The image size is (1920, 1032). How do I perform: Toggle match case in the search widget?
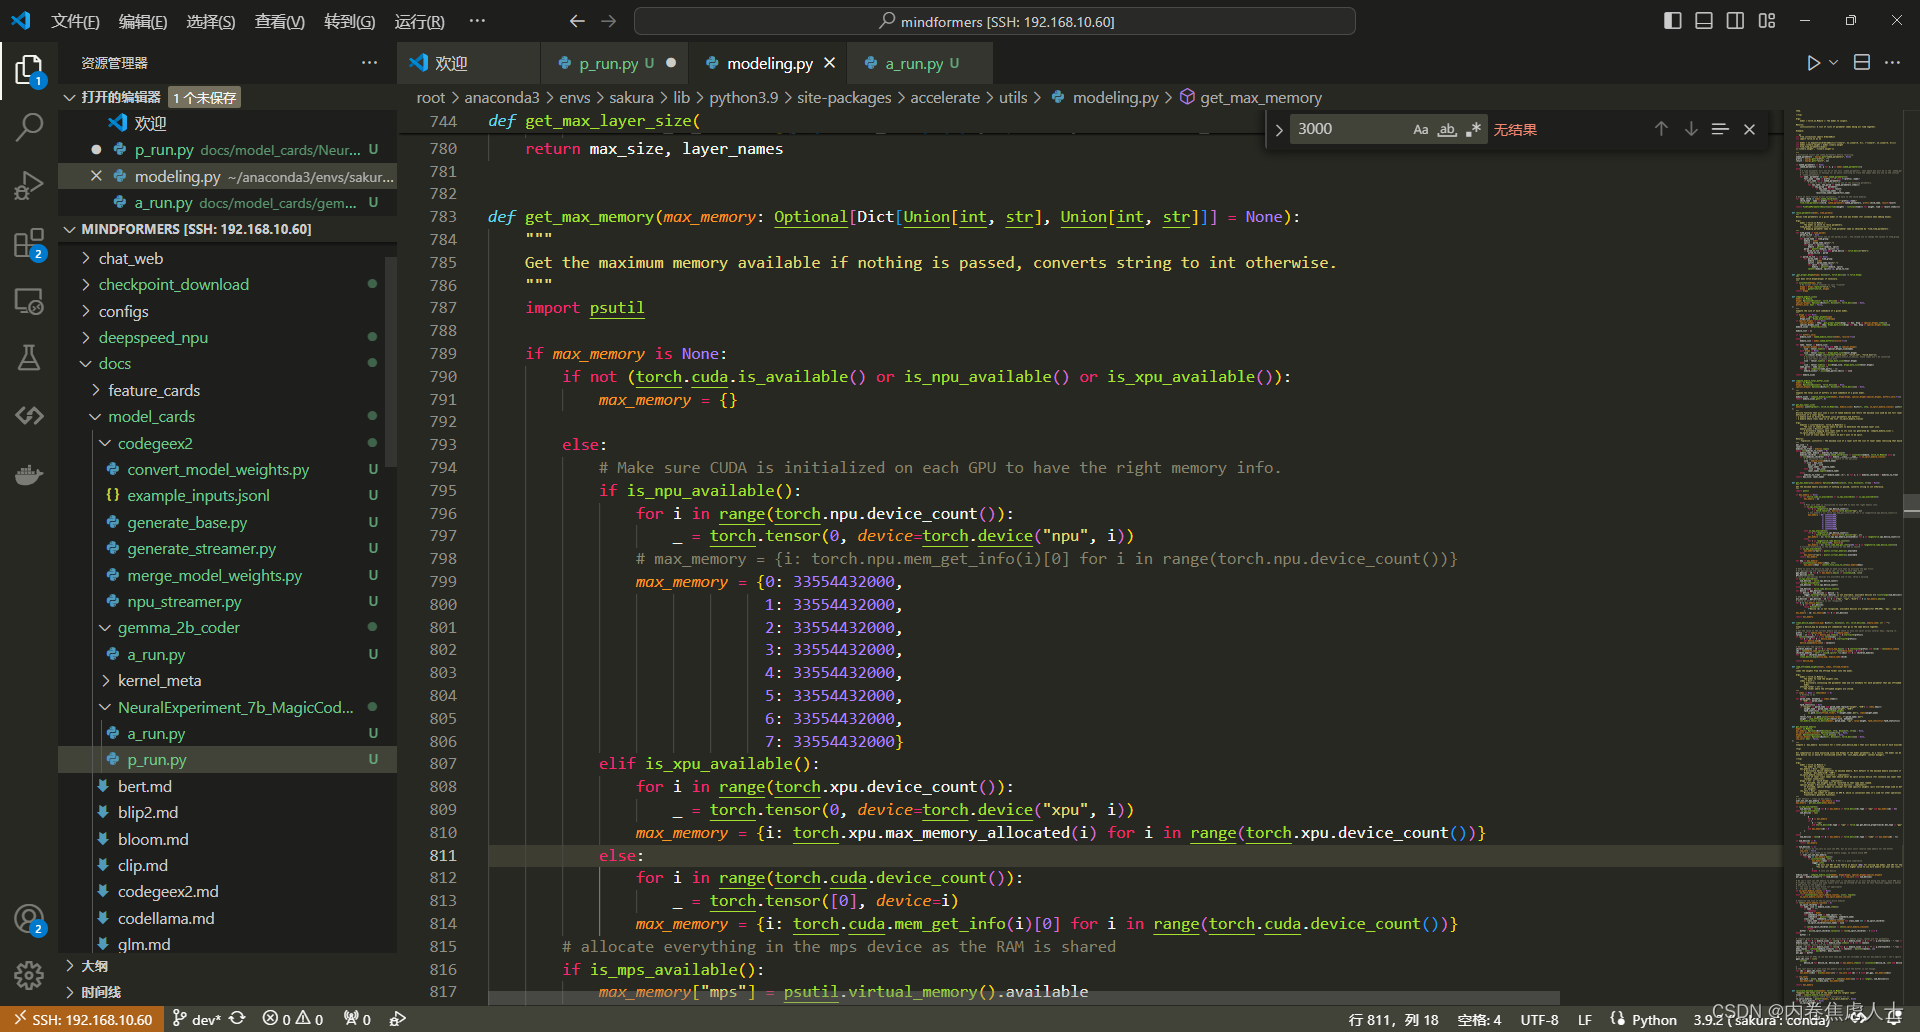pos(1421,129)
